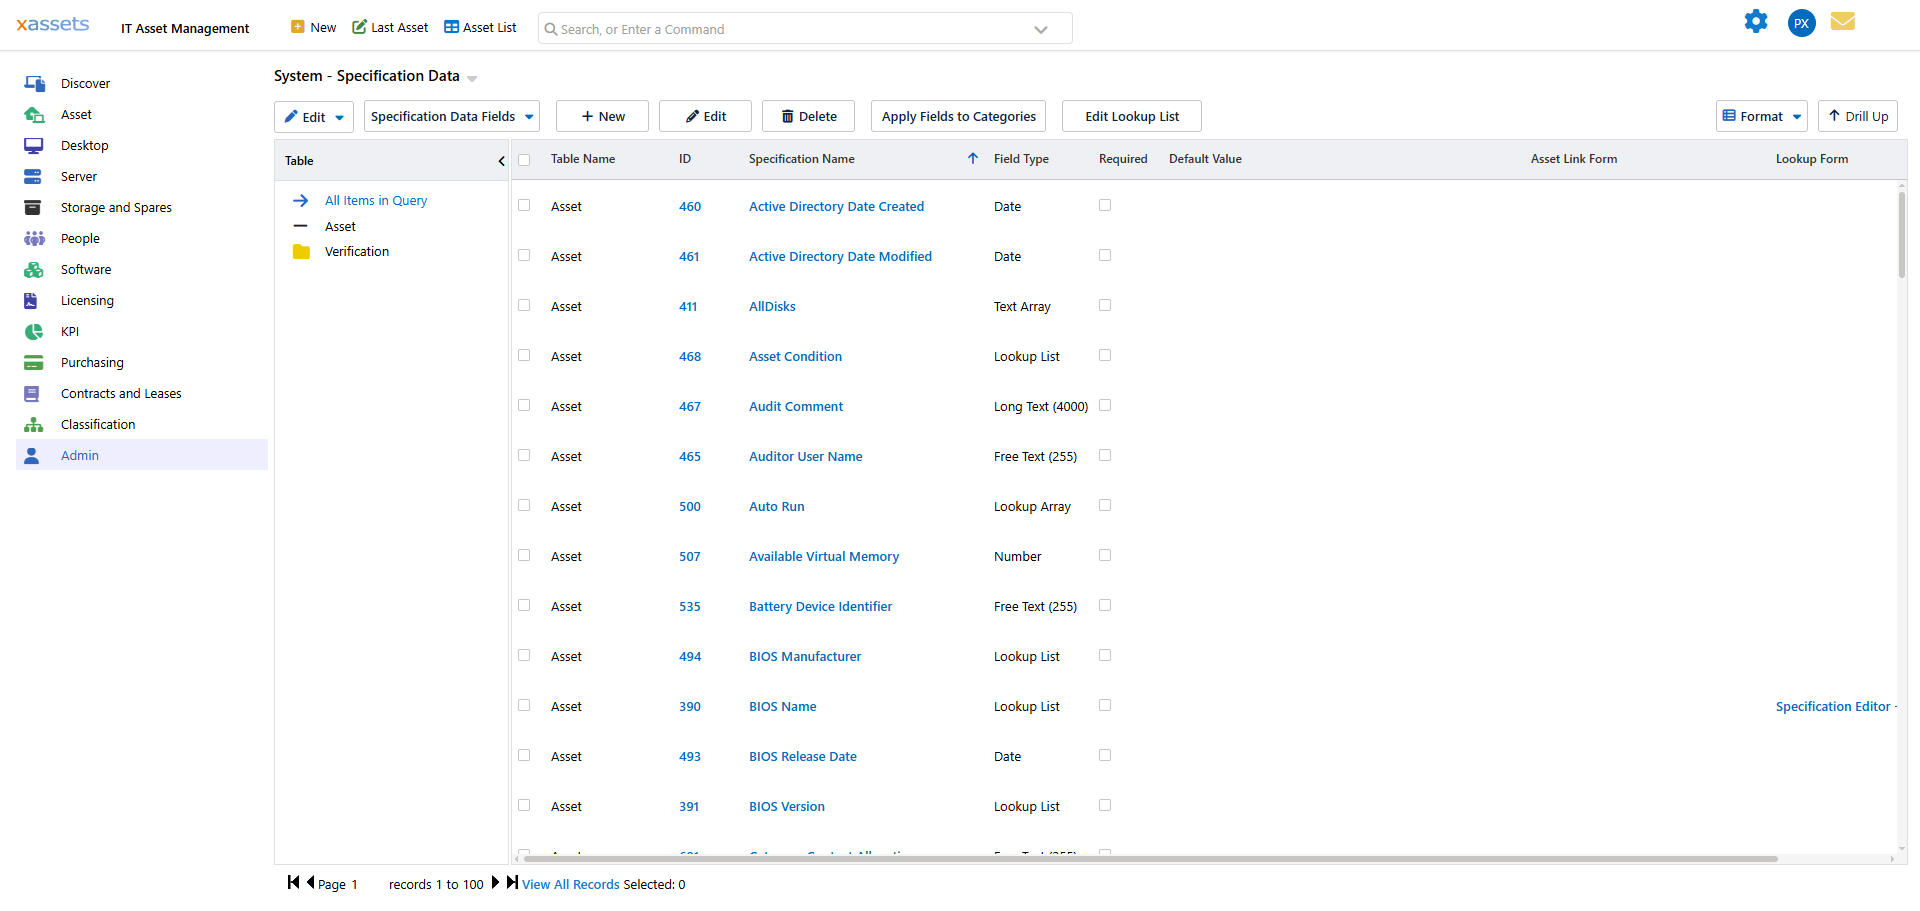
Task: Open the Licensing section via its icon
Action: click(34, 300)
